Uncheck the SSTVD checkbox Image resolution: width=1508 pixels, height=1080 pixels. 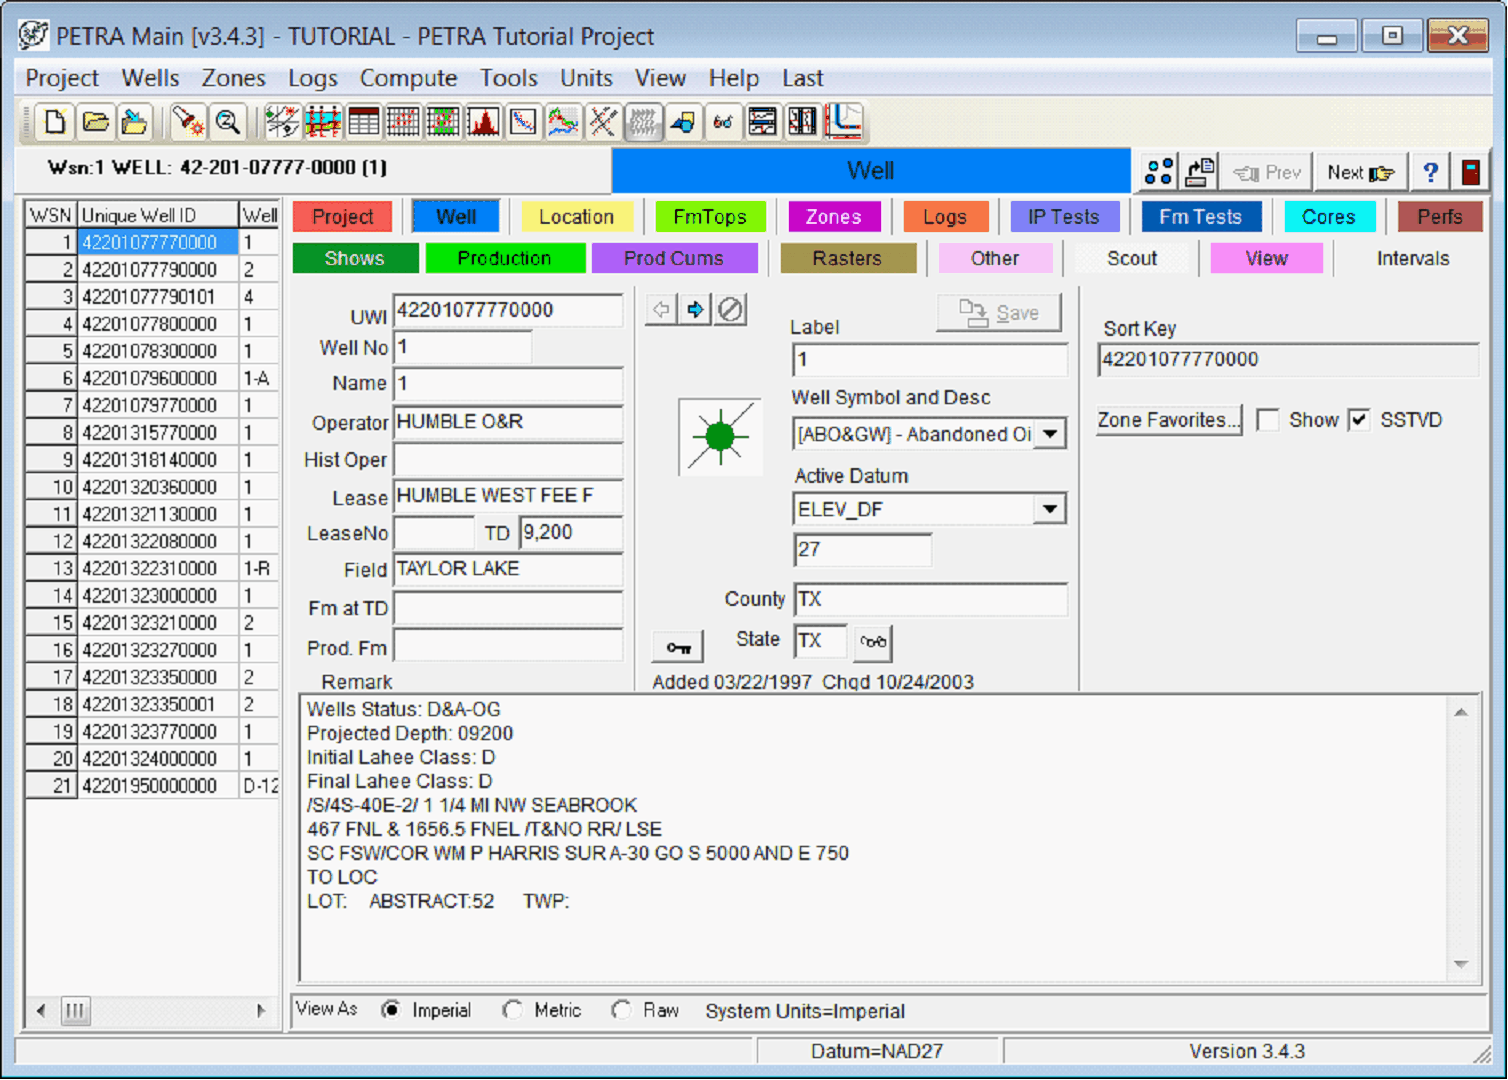[1359, 420]
